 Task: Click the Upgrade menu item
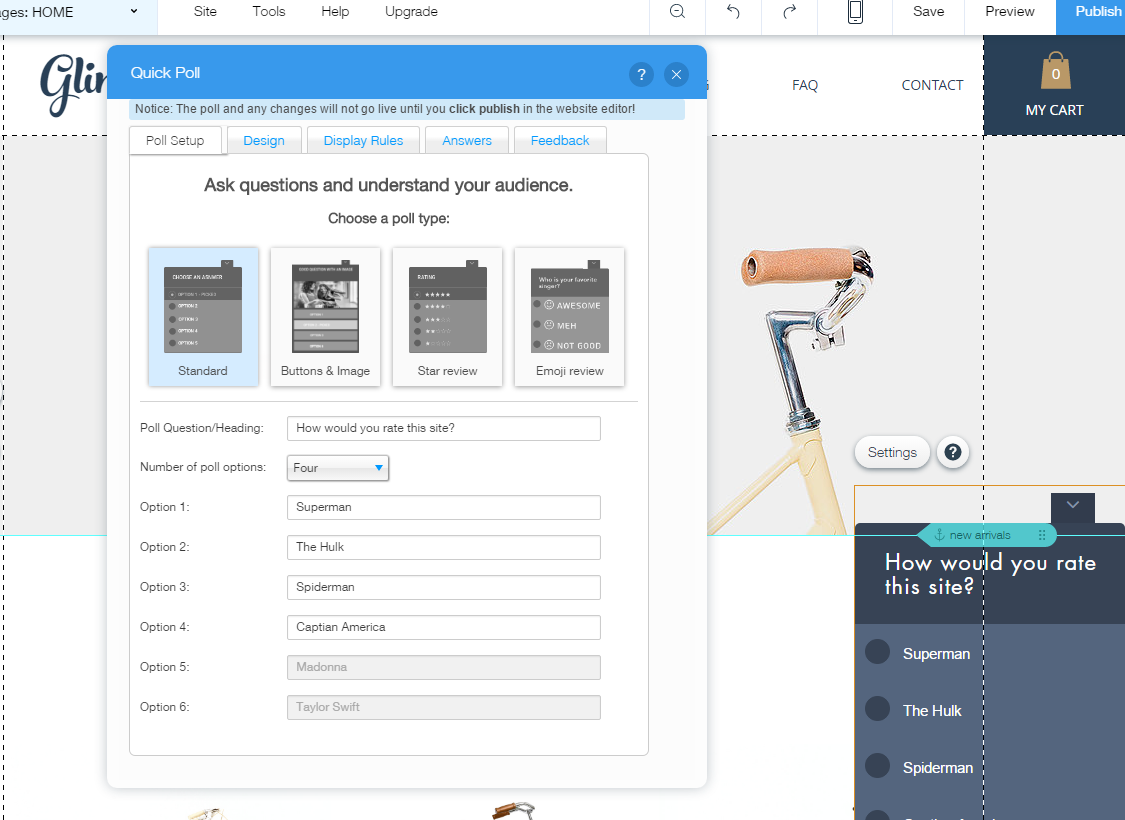point(411,11)
